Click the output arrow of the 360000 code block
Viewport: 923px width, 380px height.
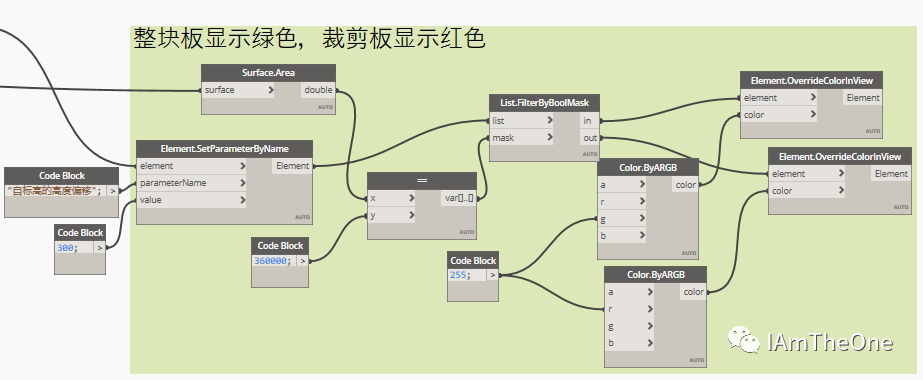click(303, 261)
